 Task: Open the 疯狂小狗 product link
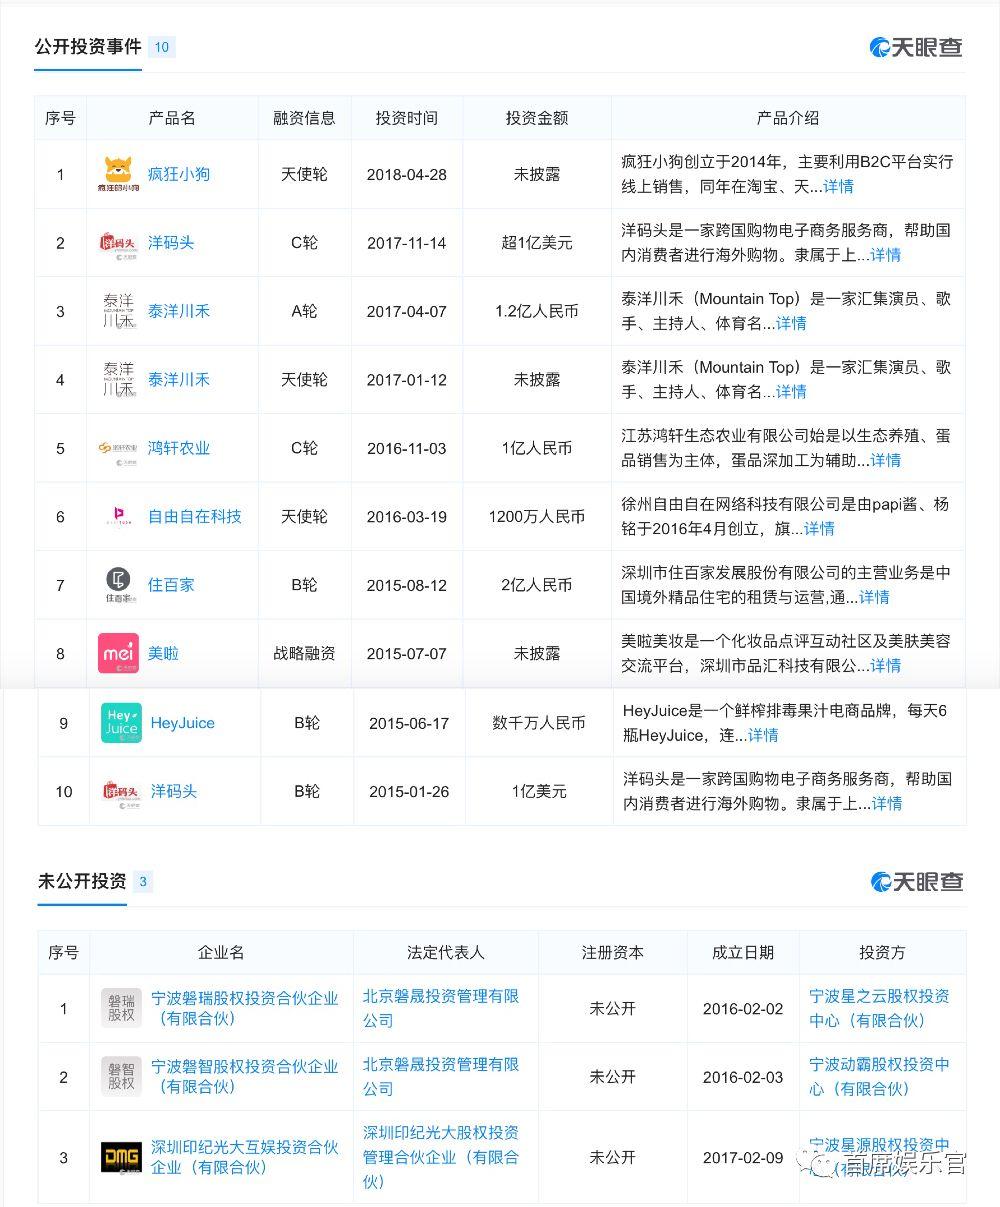pyautogui.click(x=179, y=174)
